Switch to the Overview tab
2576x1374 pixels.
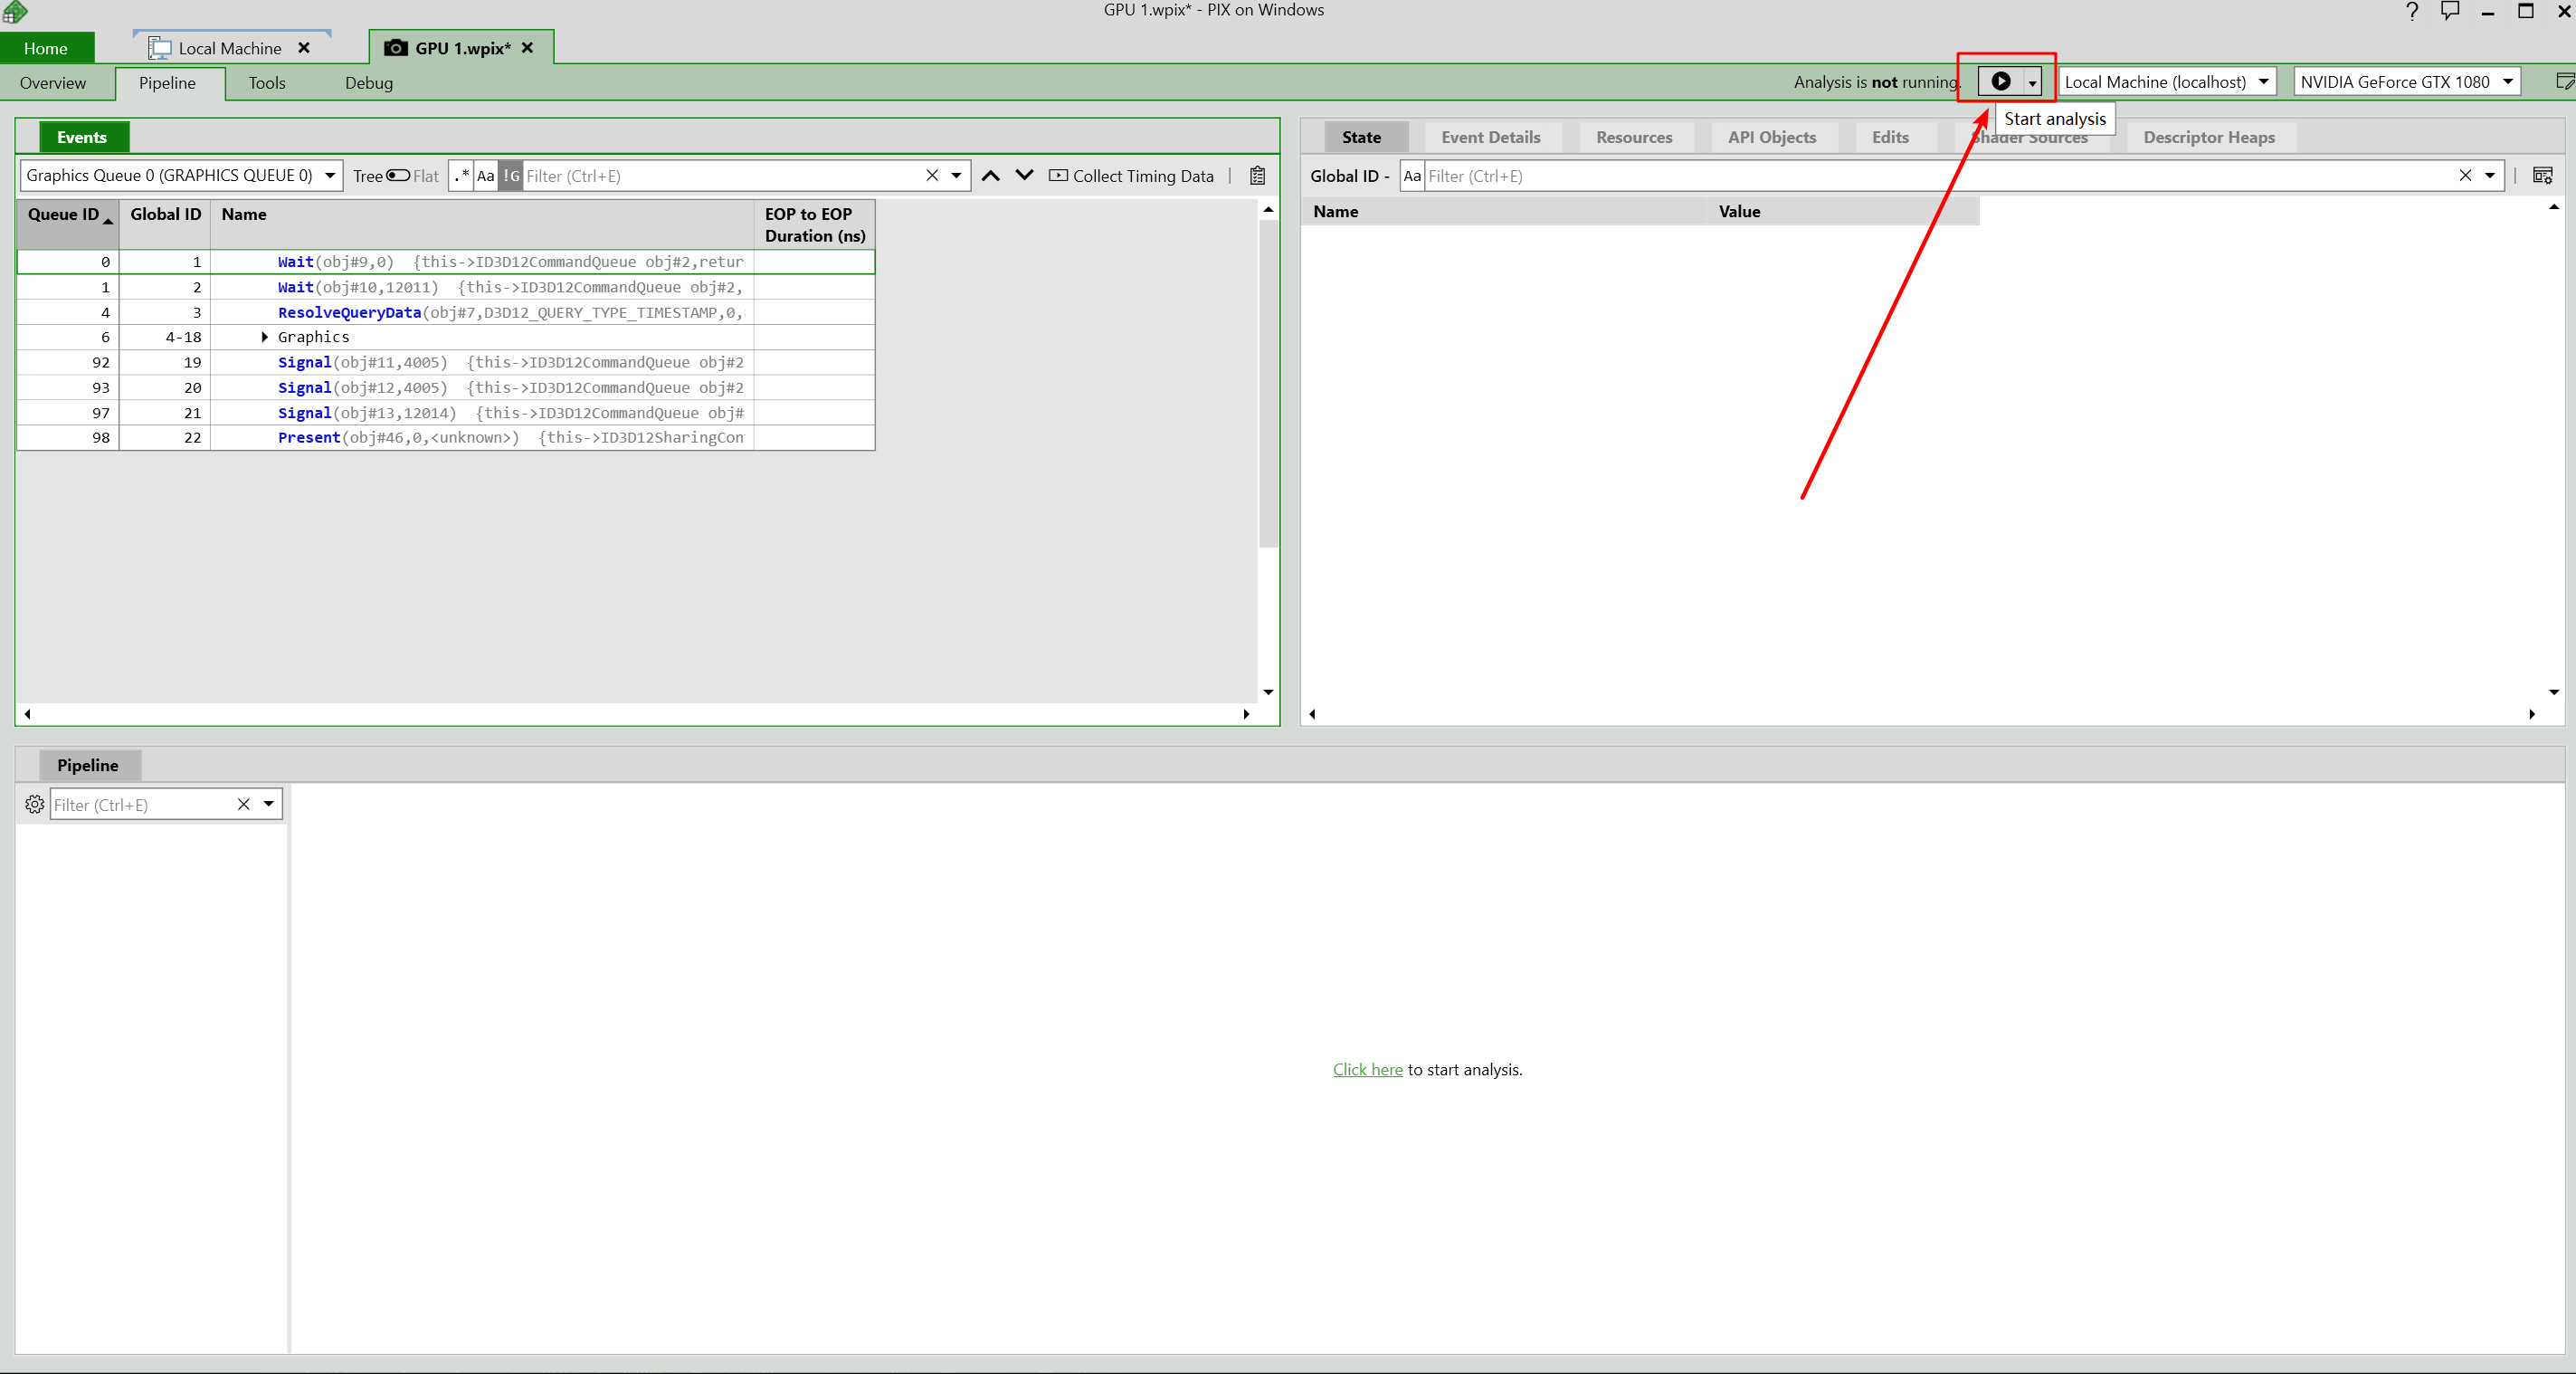(53, 83)
